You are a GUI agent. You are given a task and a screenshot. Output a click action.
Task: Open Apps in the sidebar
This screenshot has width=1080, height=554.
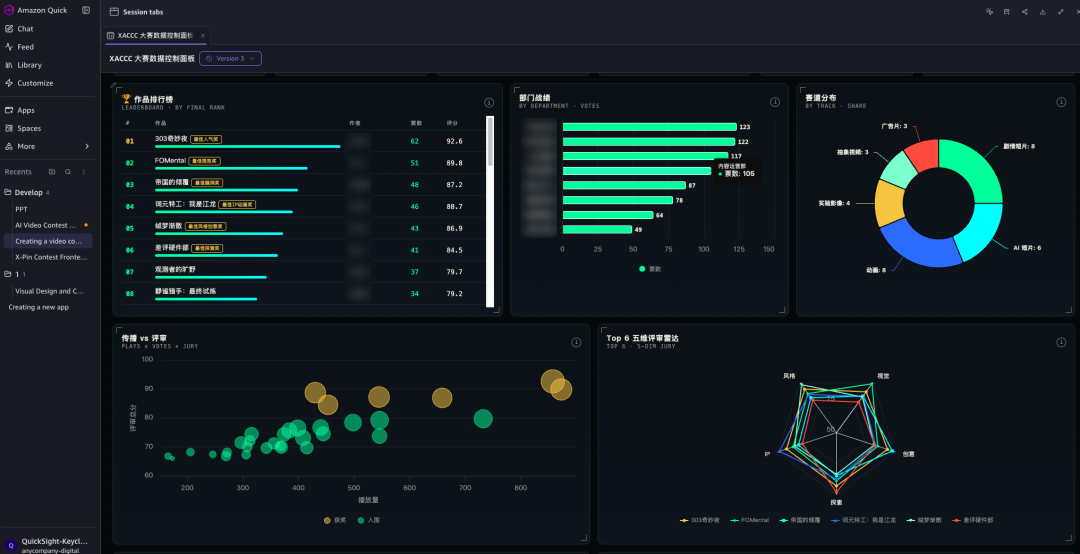tap(20, 110)
